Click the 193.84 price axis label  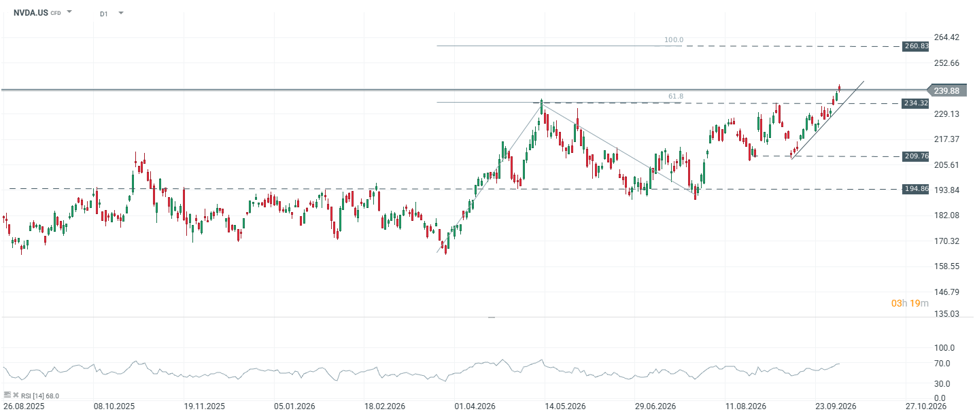click(x=947, y=190)
